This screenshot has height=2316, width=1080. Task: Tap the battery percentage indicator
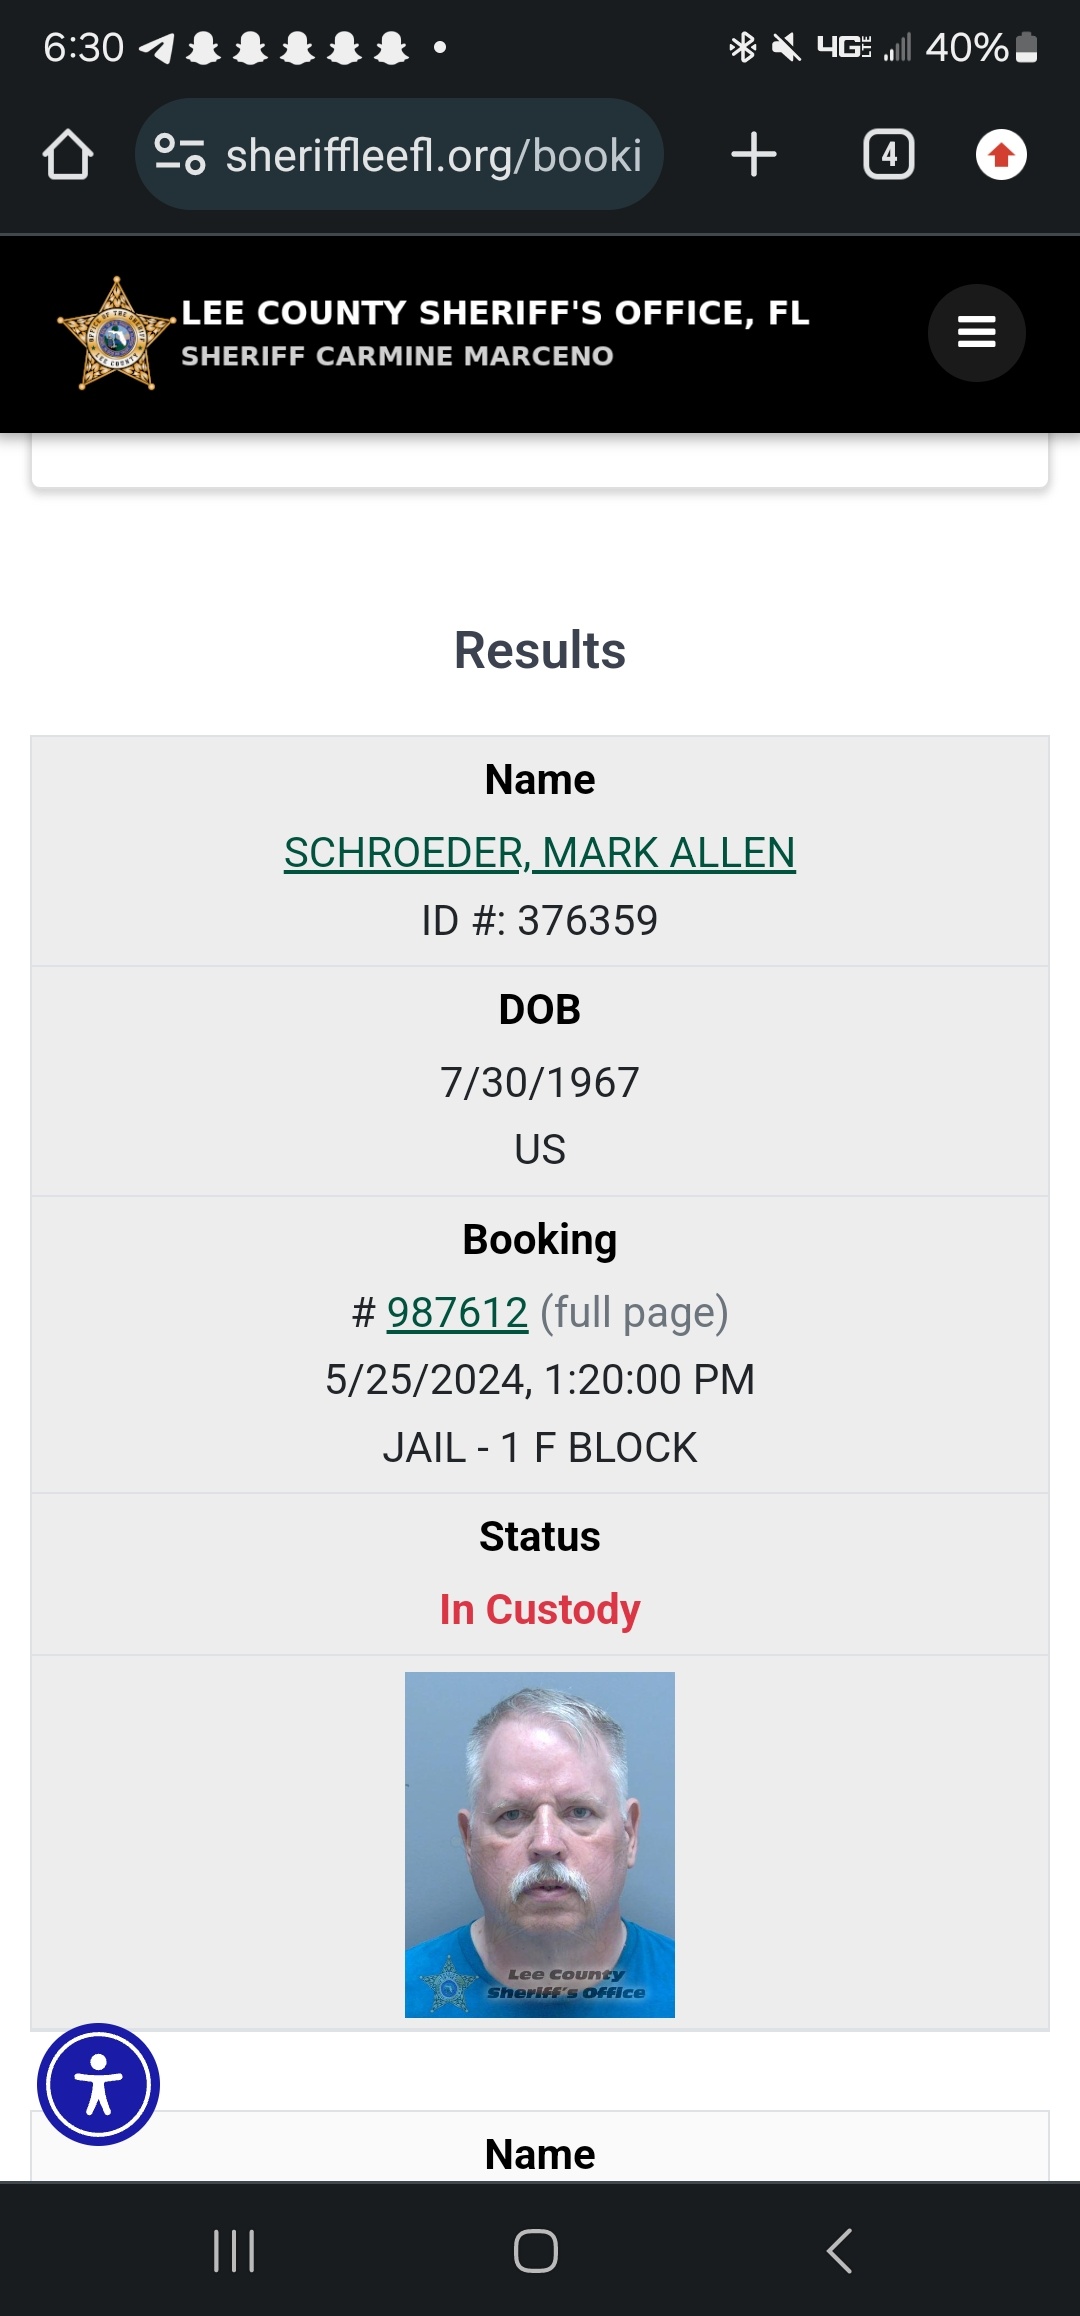point(981,47)
